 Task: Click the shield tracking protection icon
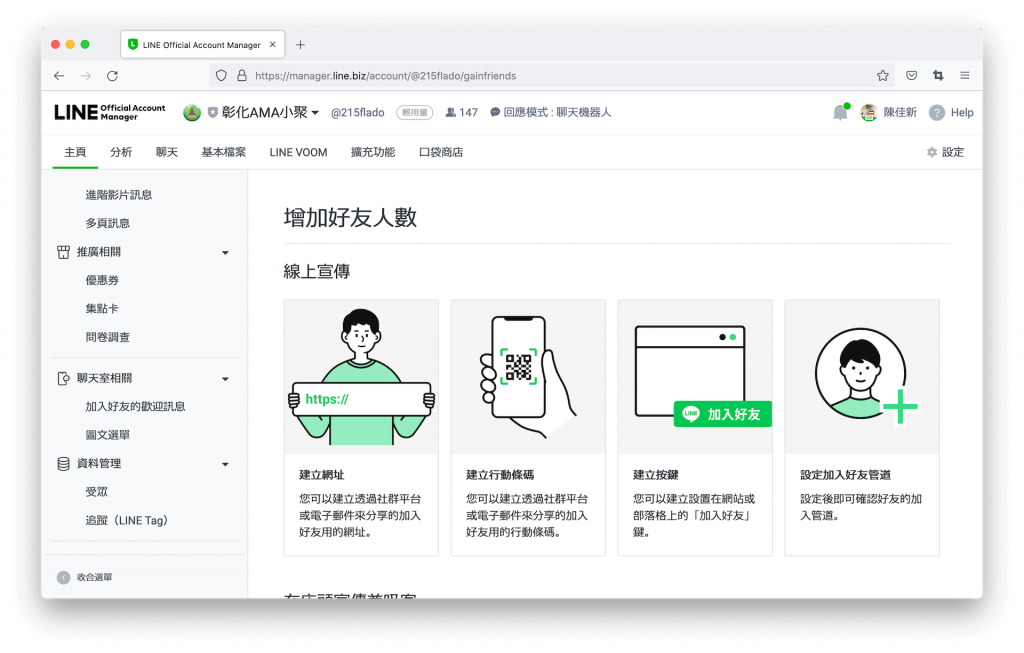(221, 76)
